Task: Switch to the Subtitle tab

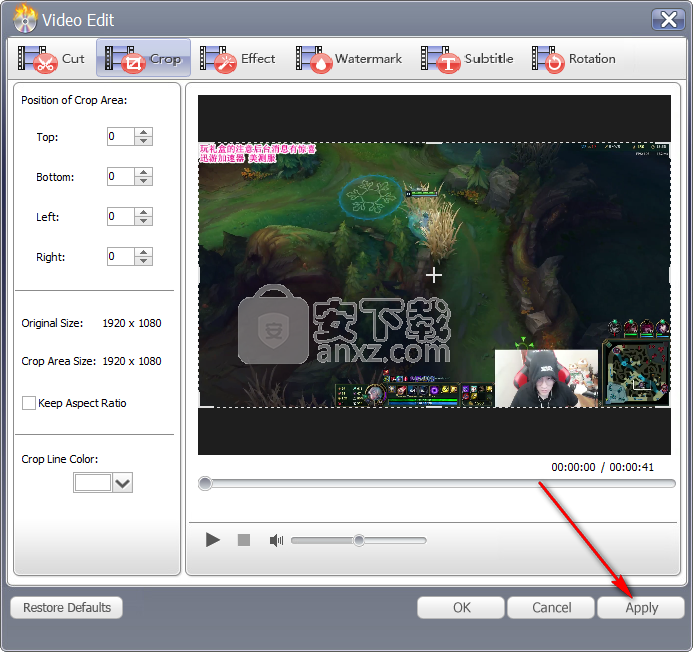Action: 467,58
